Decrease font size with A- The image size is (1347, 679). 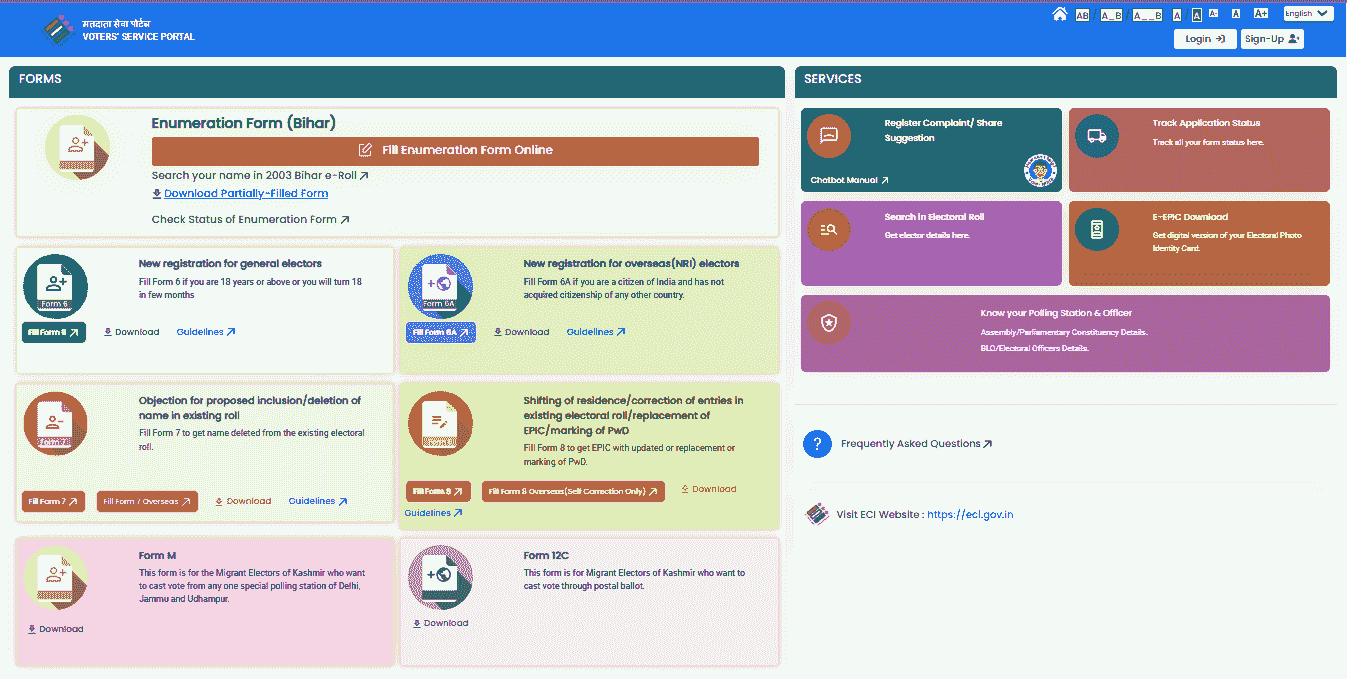click(x=1213, y=14)
